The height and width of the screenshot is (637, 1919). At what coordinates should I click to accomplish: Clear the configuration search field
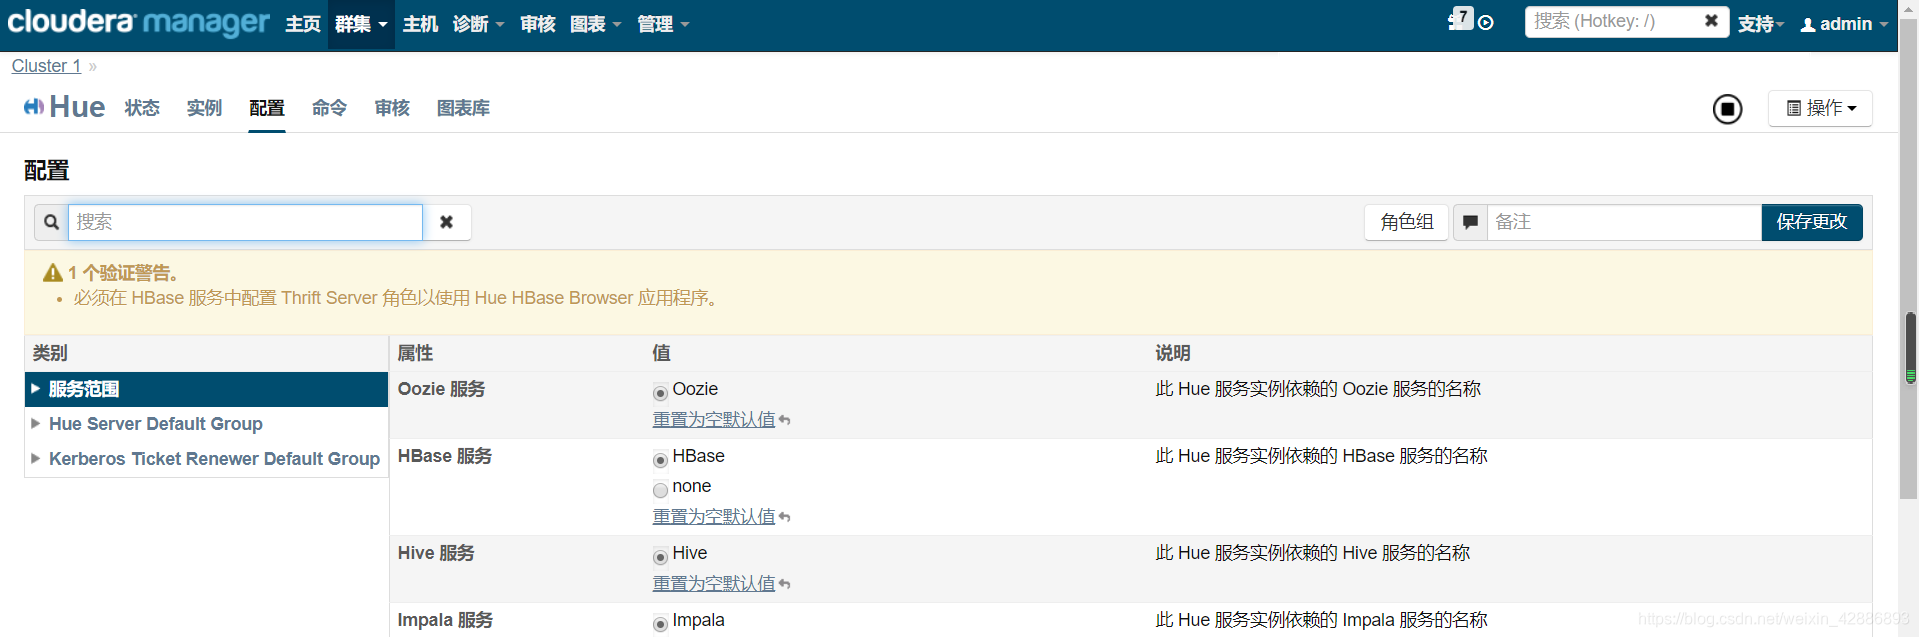coord(447,222)
